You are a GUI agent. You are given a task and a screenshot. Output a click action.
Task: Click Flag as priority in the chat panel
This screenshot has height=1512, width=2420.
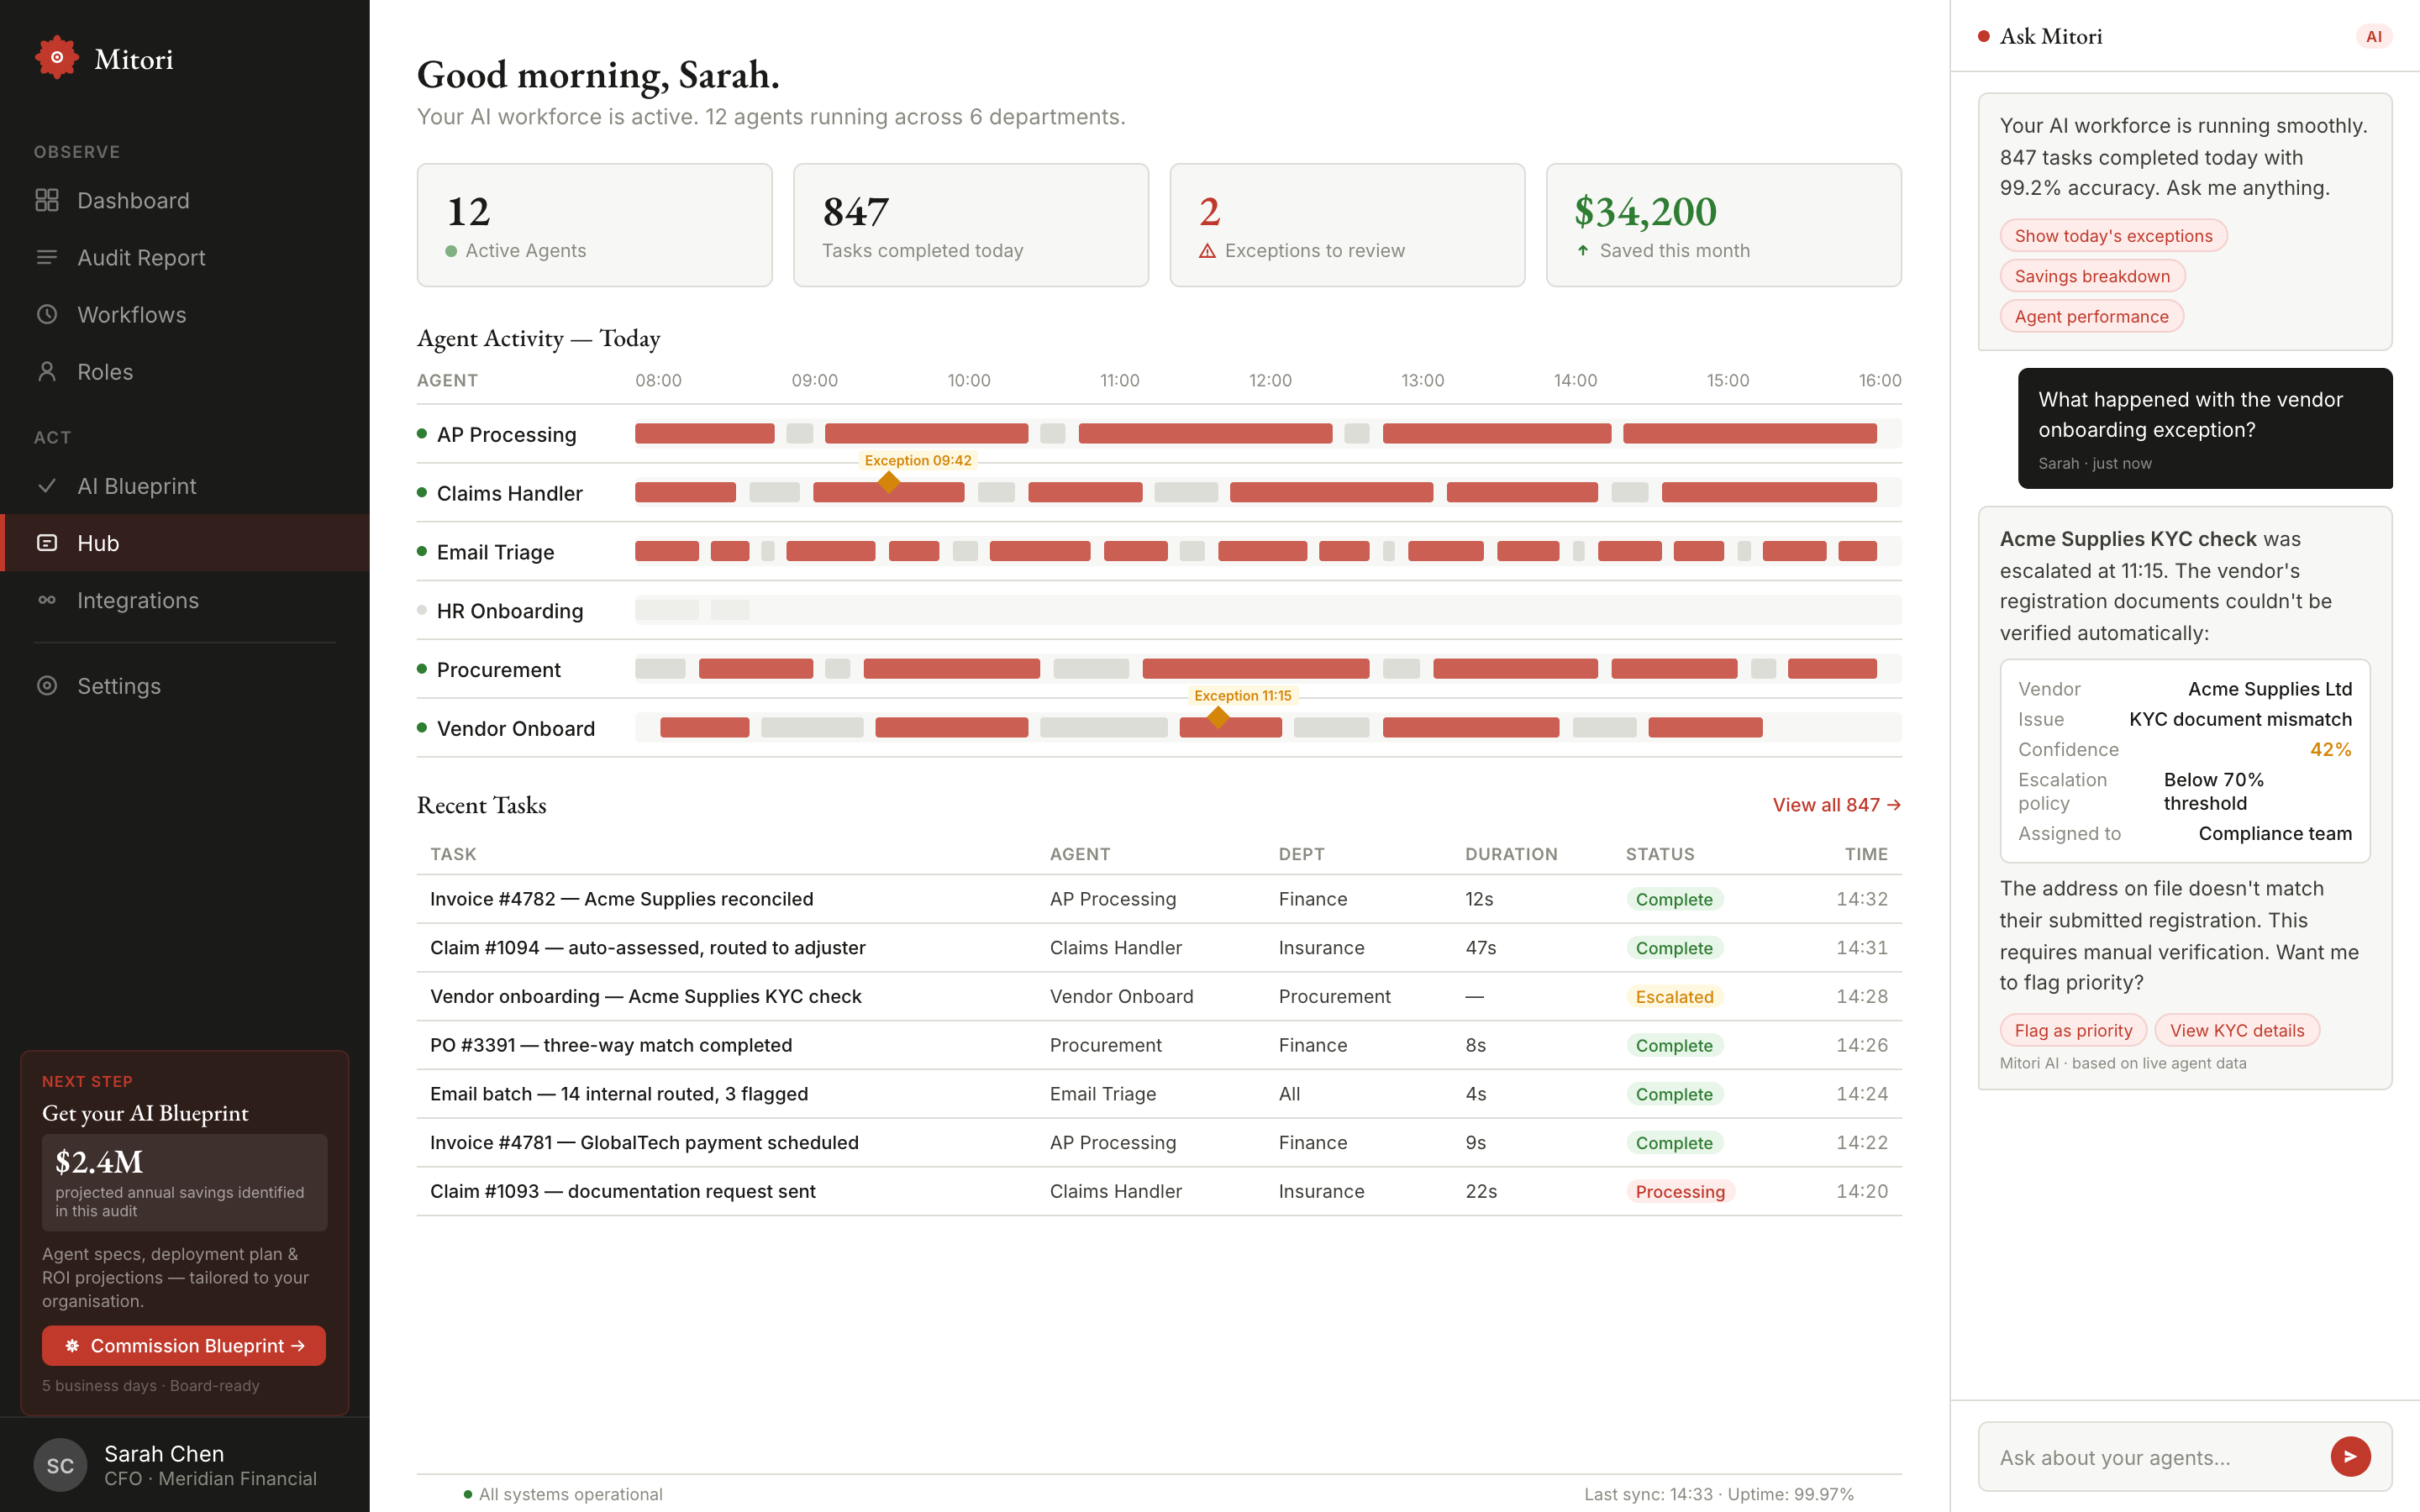pos(2073,1030)
